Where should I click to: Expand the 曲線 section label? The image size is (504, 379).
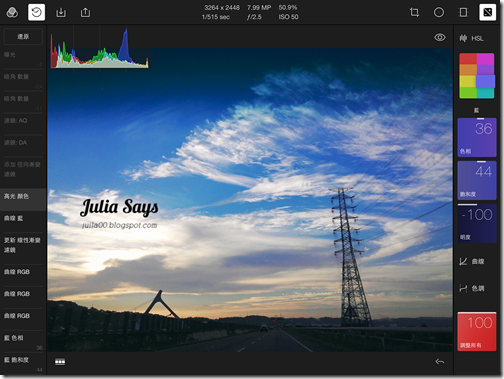click(x=478, y=261)
